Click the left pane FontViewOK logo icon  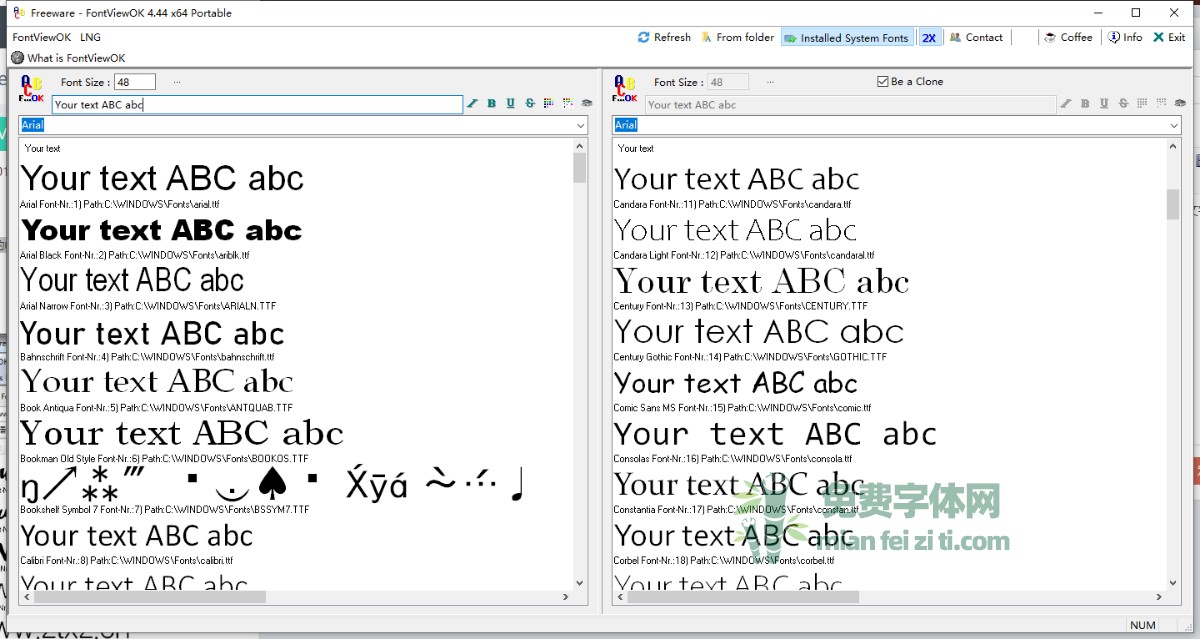[32, 89]
